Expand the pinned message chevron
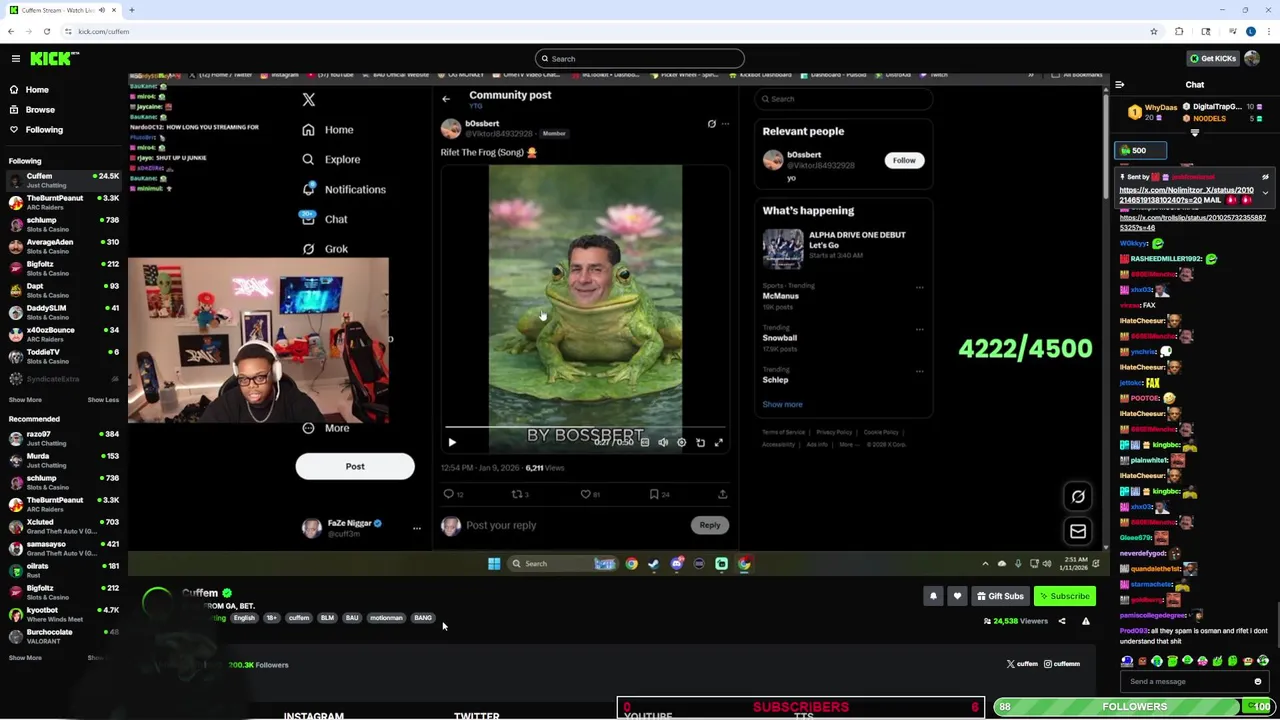 [x=1265, y=193]
